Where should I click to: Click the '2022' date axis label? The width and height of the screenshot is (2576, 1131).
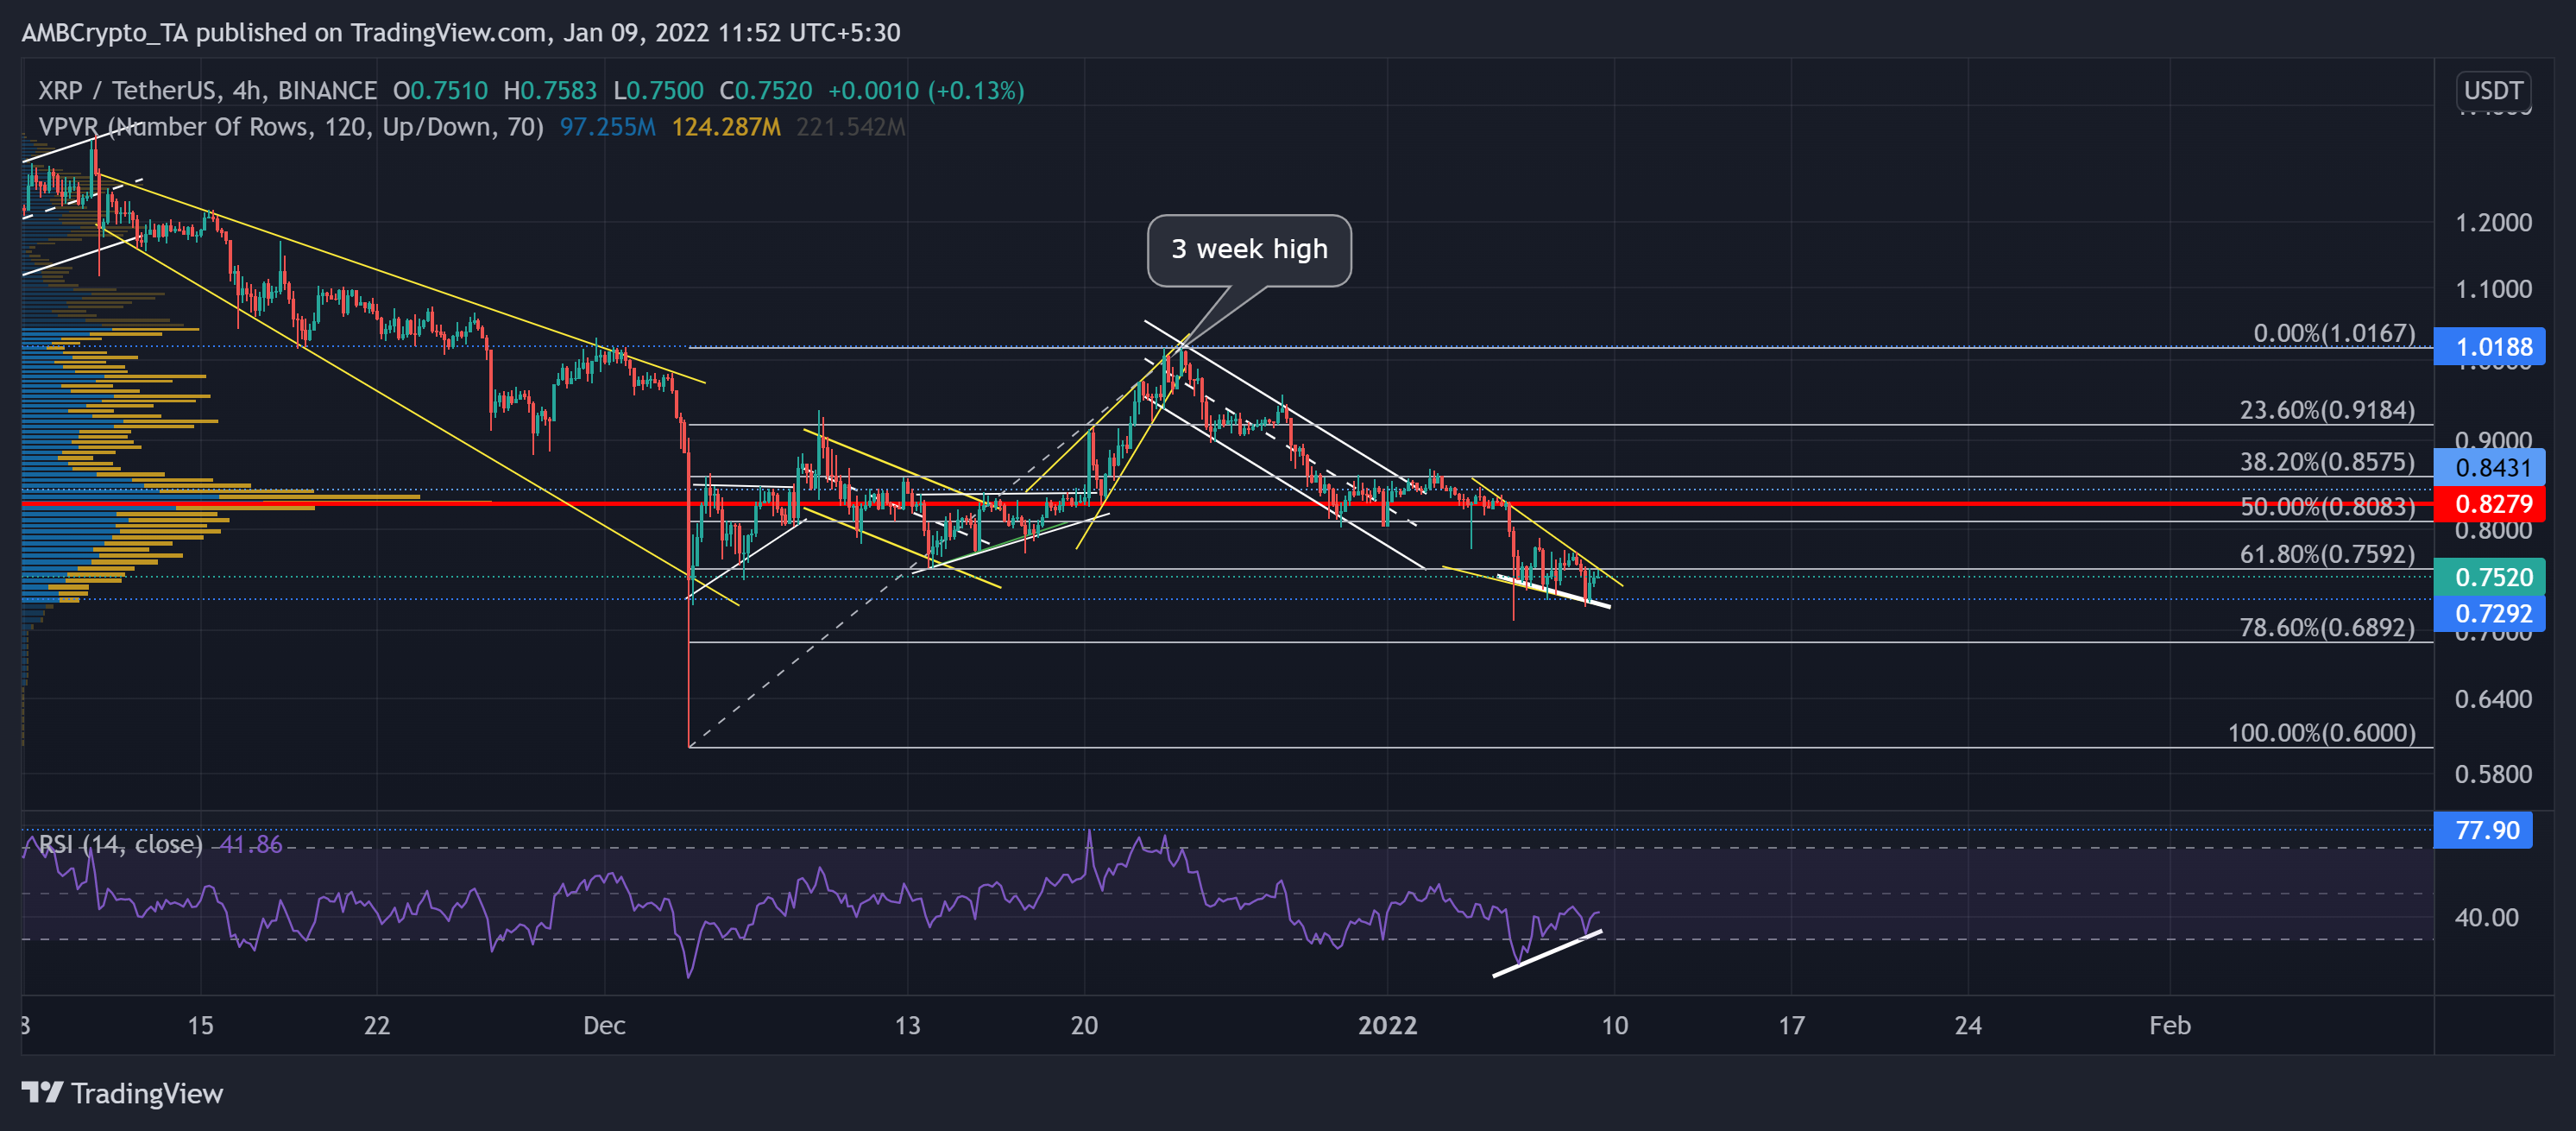tap(1387, 1025)
